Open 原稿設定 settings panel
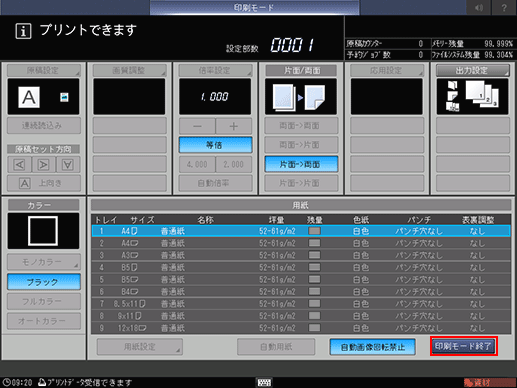 point(44,70)
